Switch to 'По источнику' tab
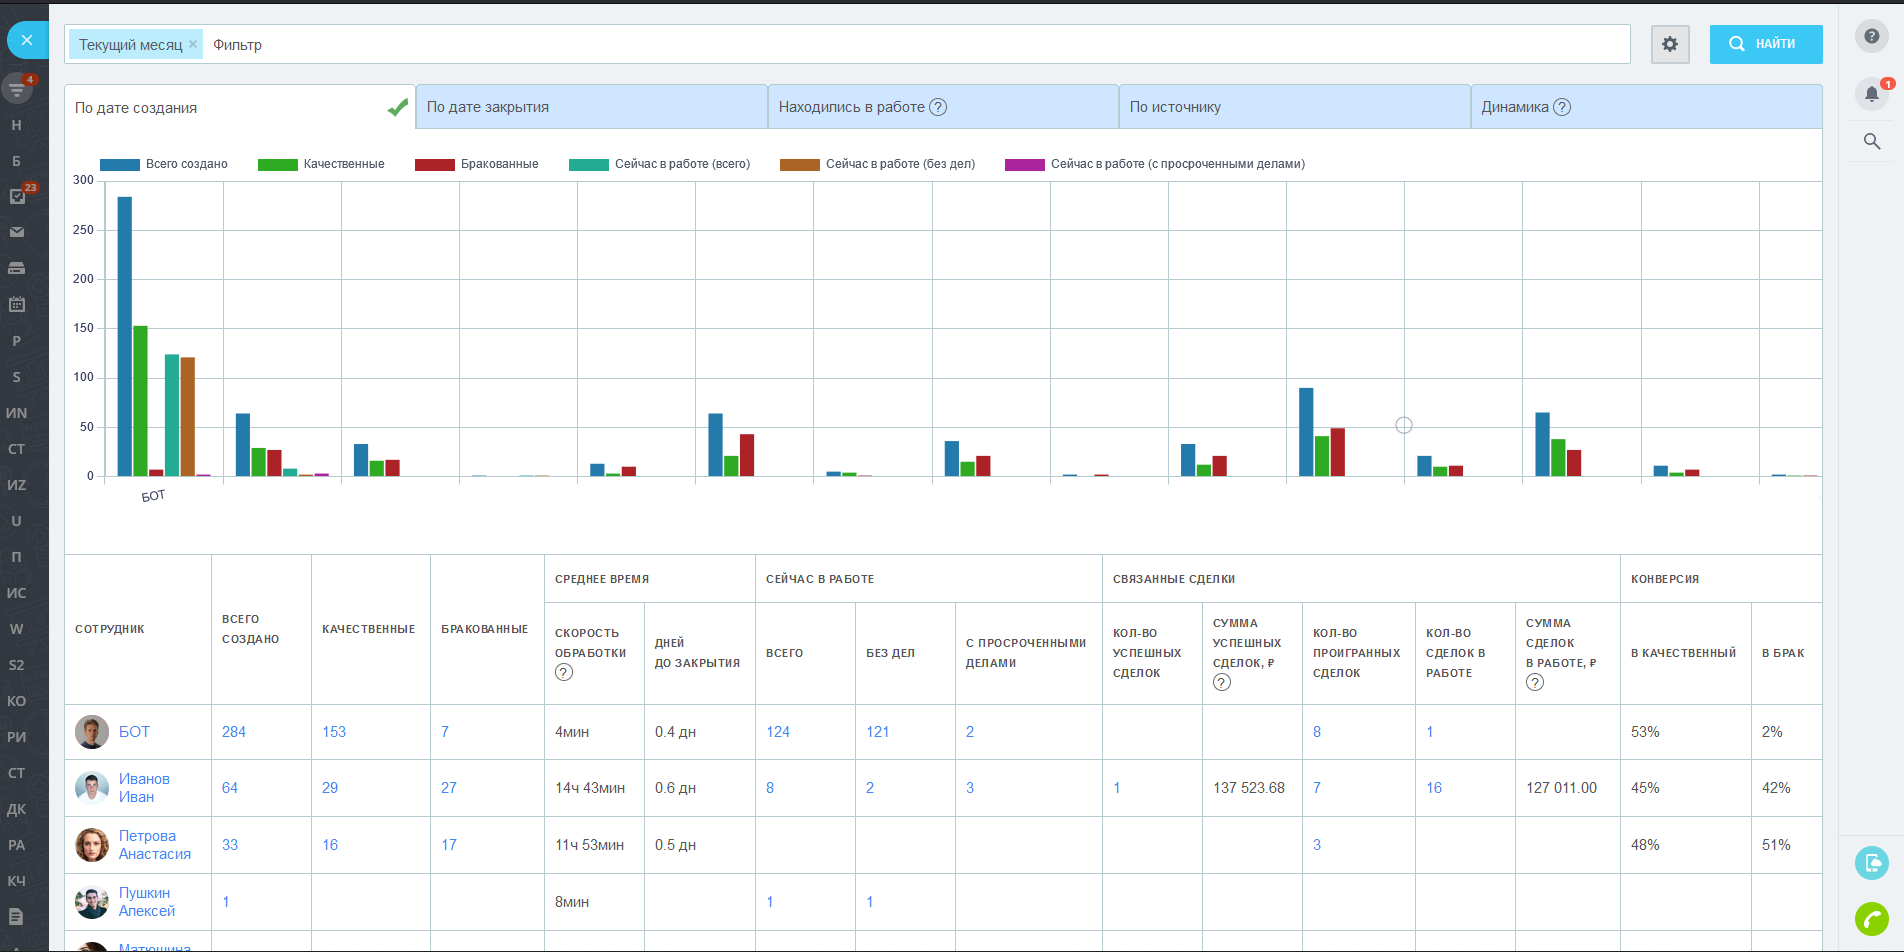This screenshot has width=1904, height=952. [x=1293, y=107]
